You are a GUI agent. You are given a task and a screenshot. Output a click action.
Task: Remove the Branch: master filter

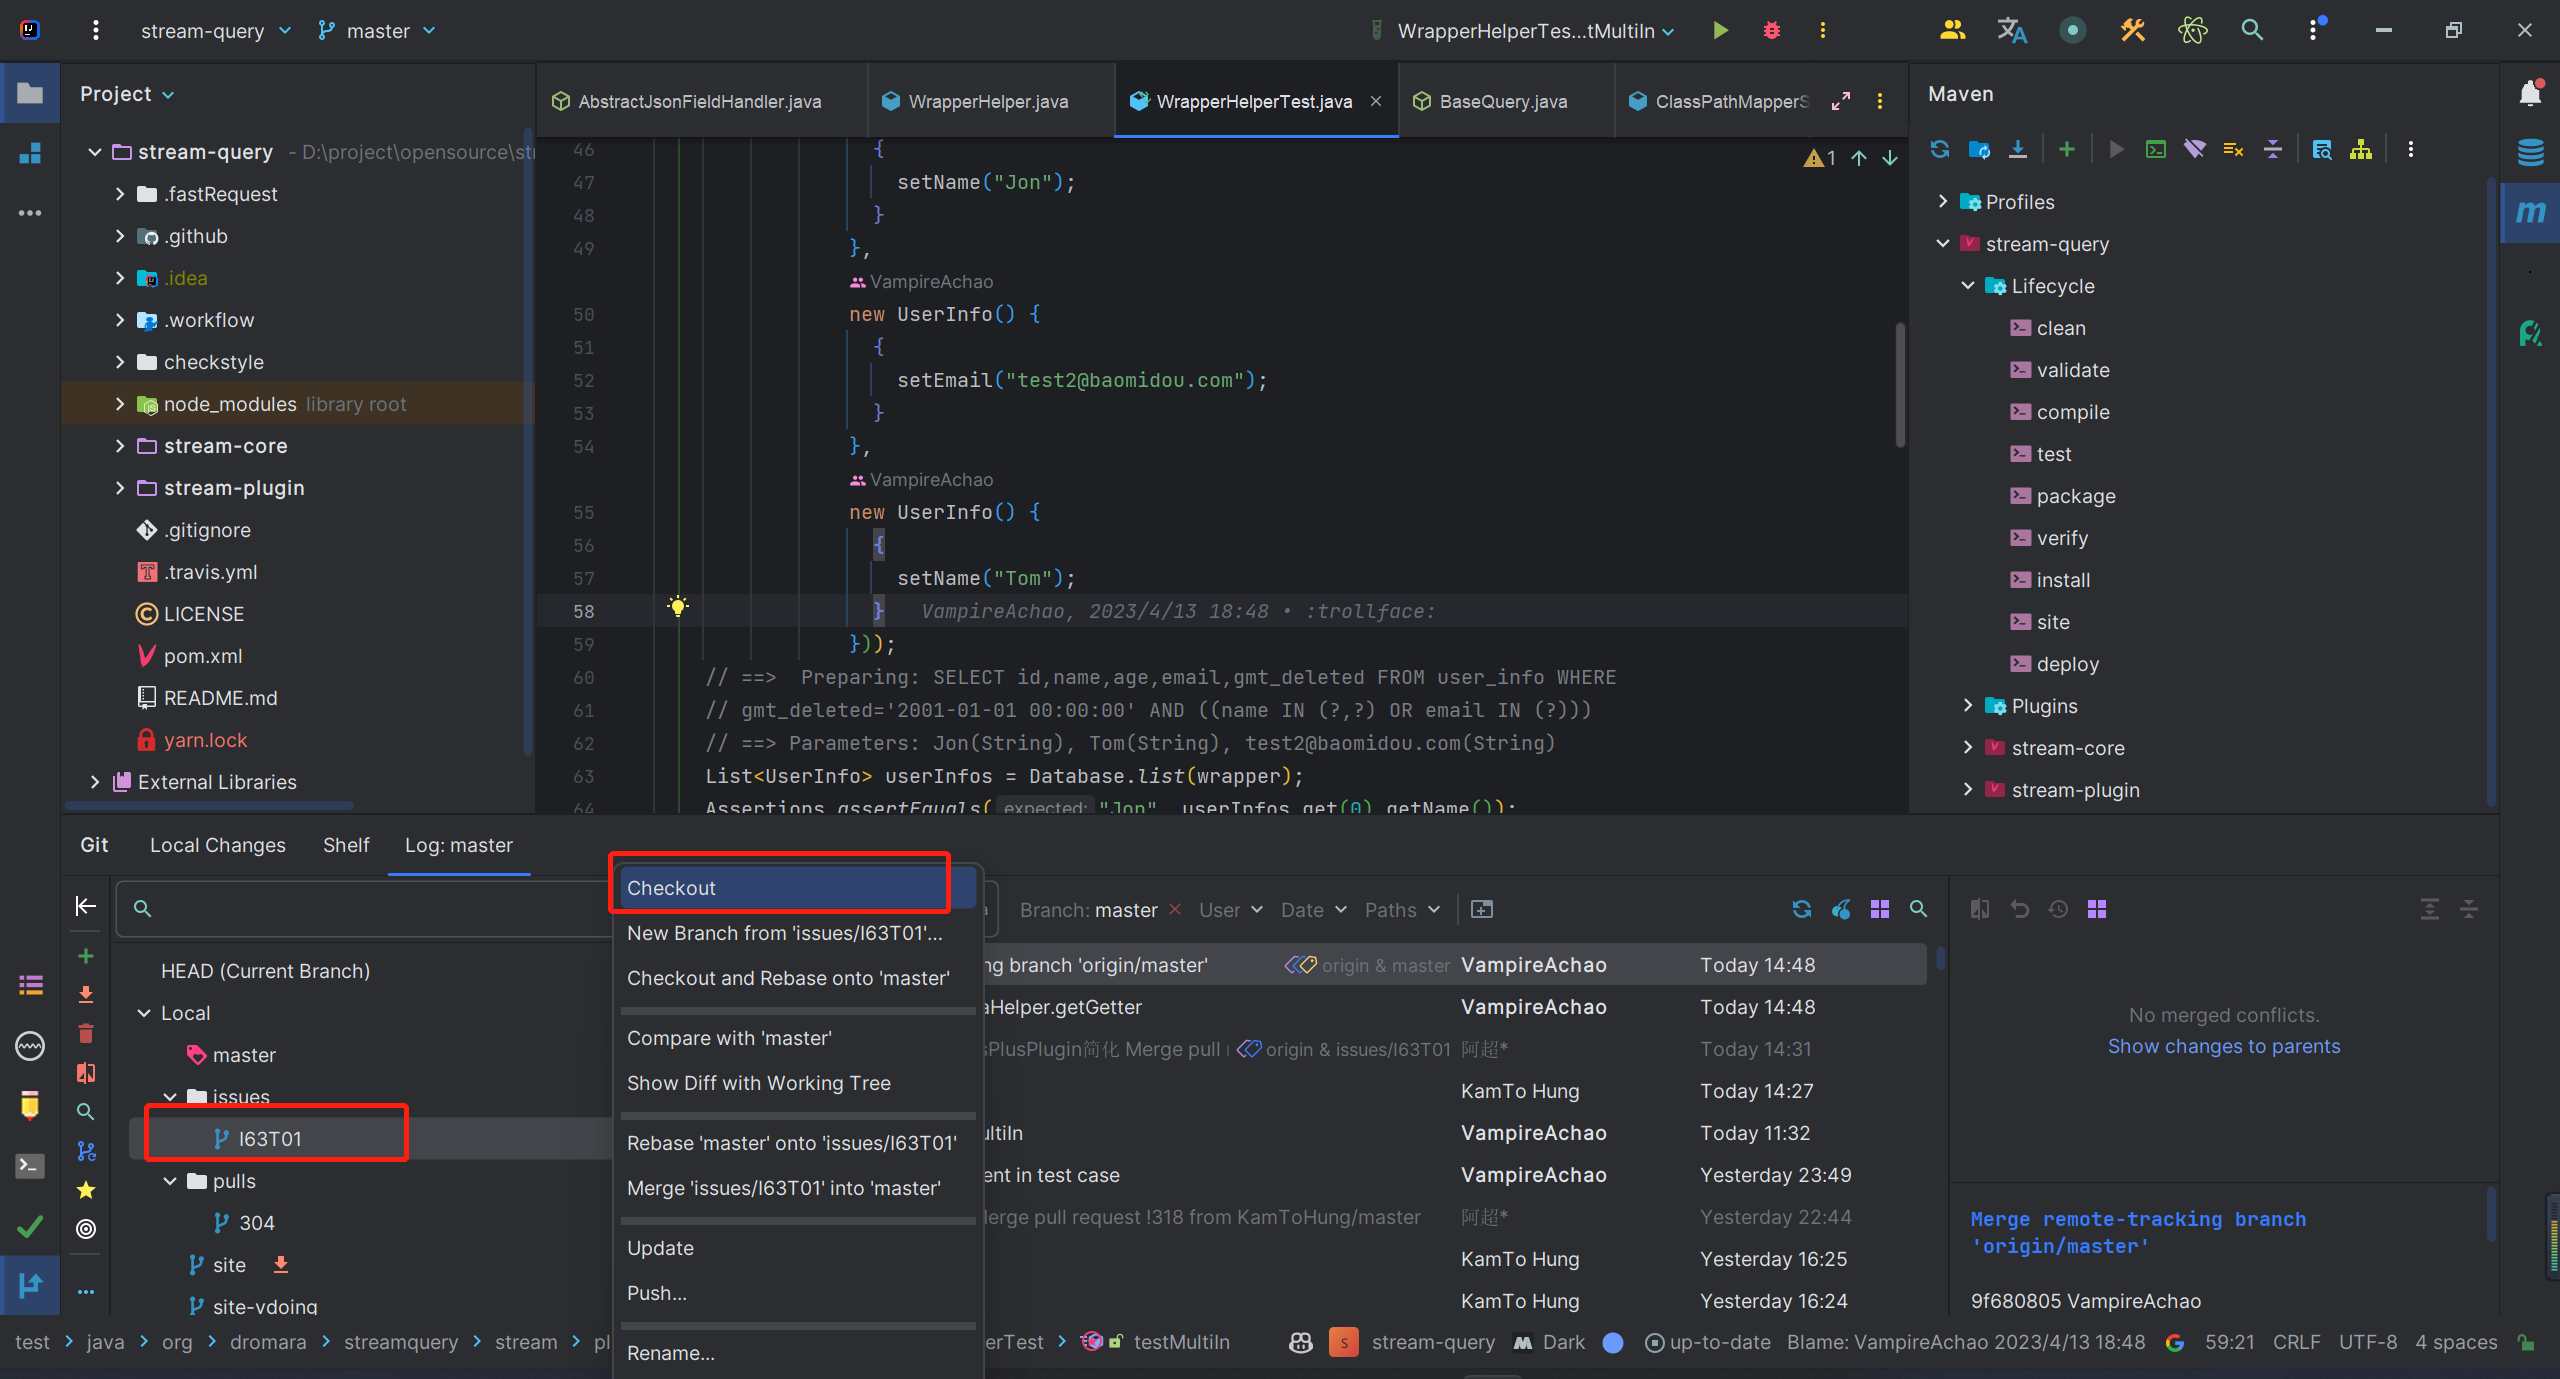coord(1175,909)
